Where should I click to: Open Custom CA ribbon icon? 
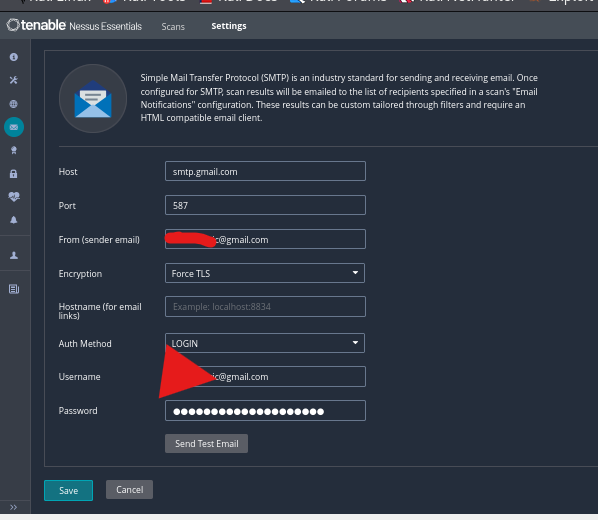[14, 150]
